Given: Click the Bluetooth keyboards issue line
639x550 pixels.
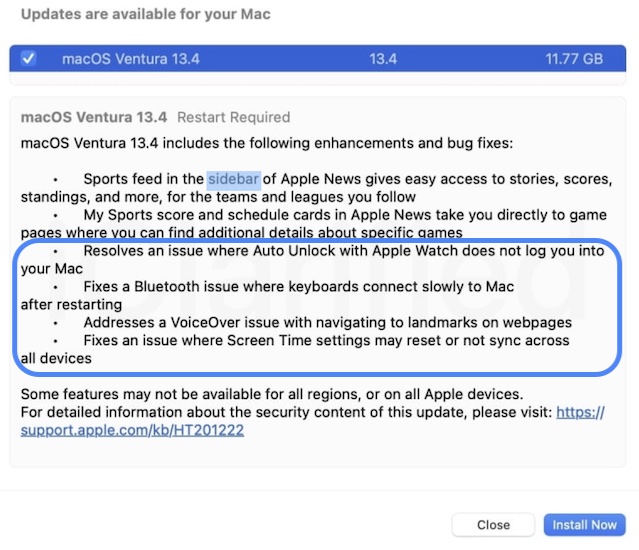Looking at the screenshot, I should [299, 287].
